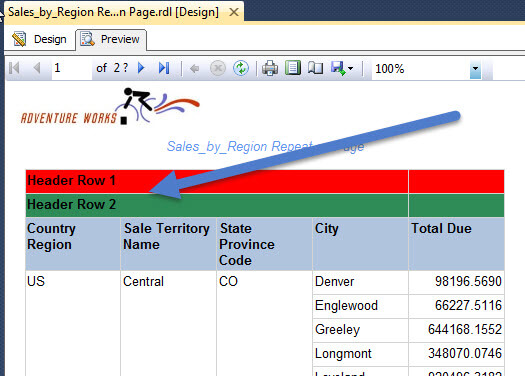The width and height of the screenshot is (525, 376).
Task: Click the 'of 2?' page count text
Action: click(112, 68)
